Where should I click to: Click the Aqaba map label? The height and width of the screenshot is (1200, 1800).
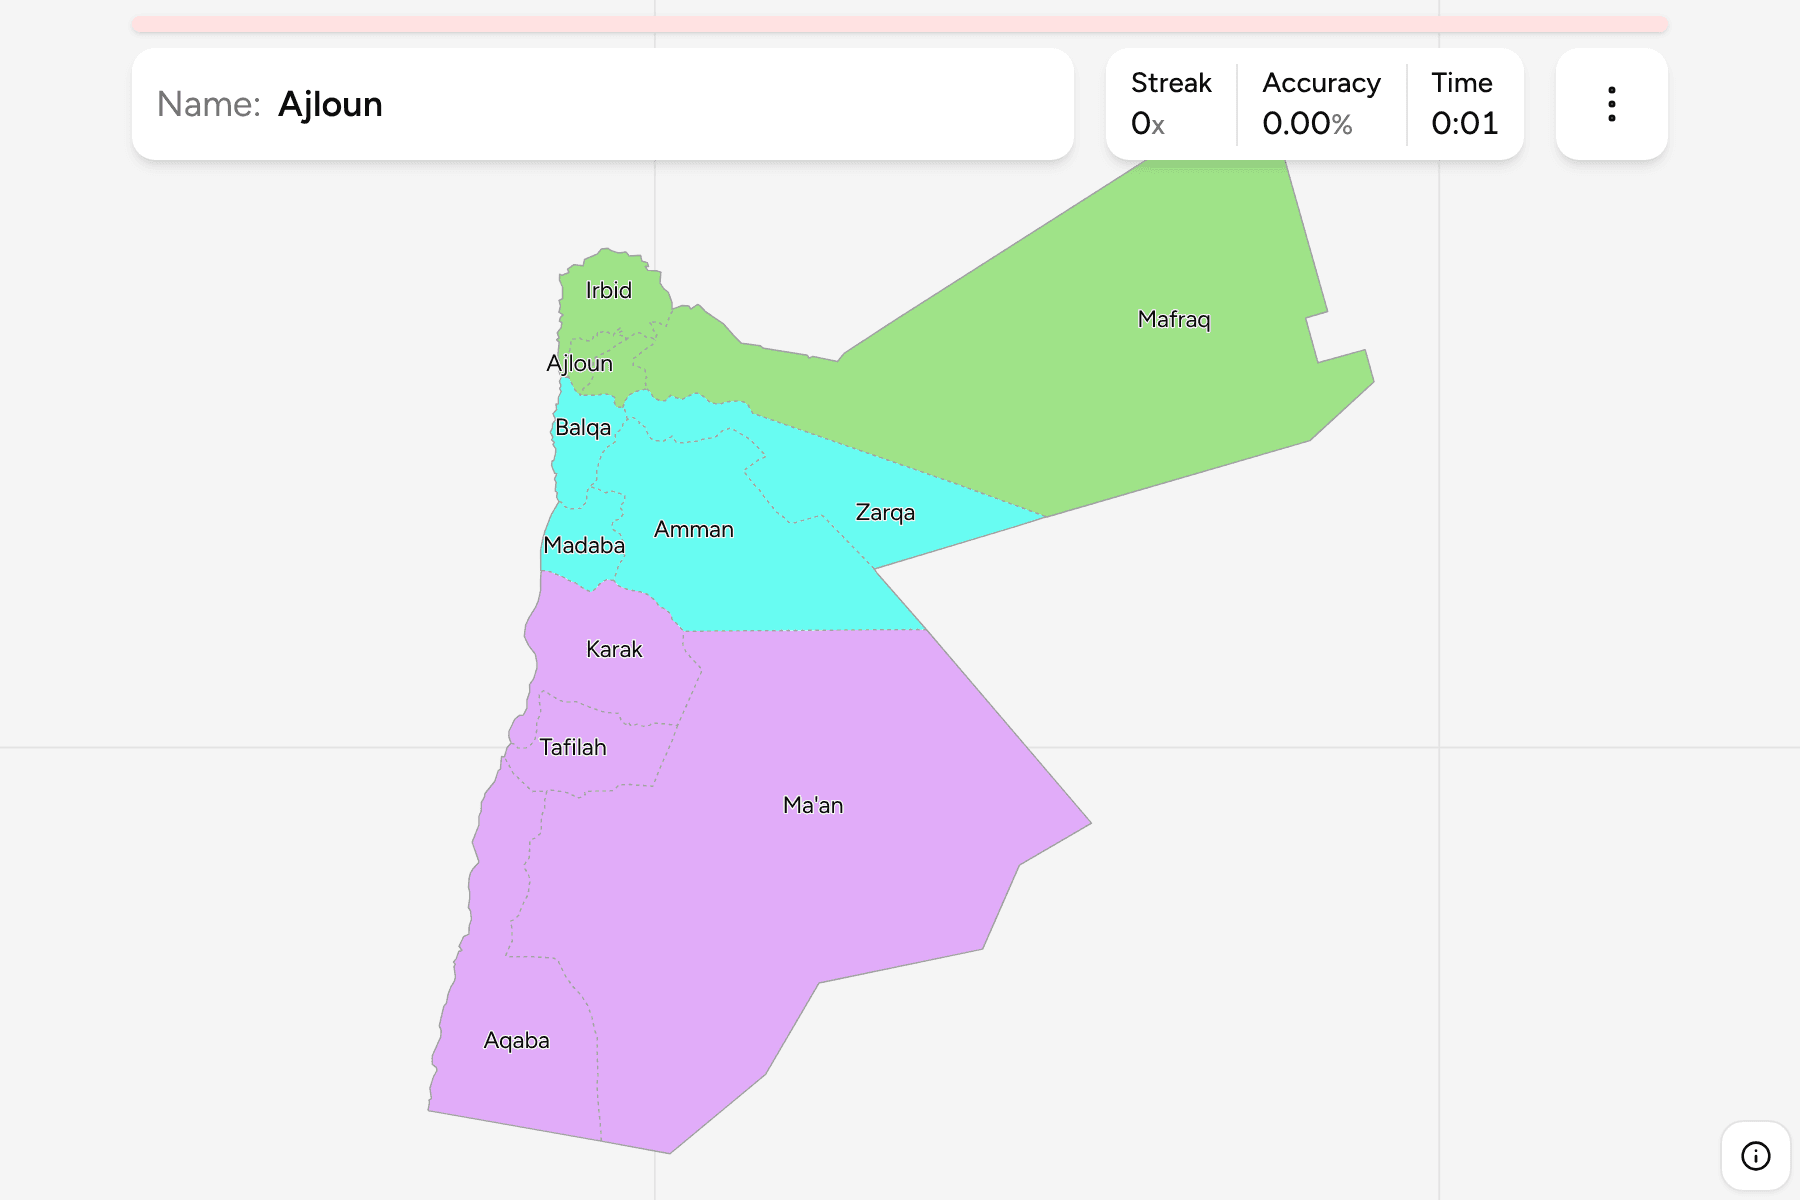(x=517, y=1041)
